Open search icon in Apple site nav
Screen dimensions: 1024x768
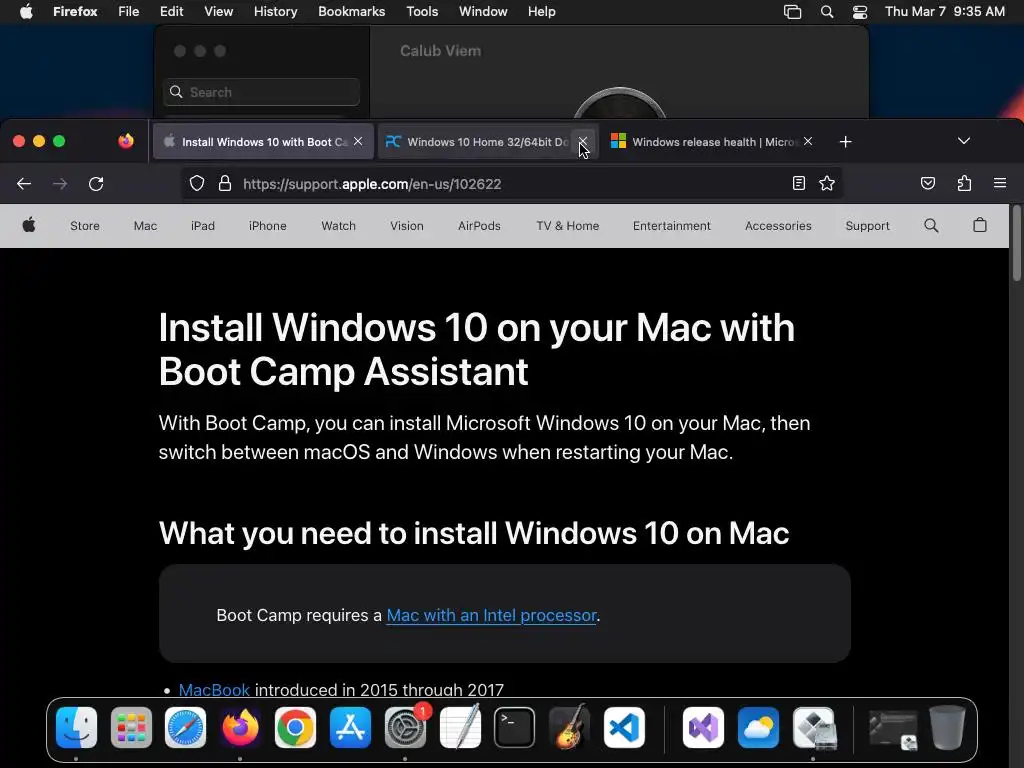click(x=931, y=225)
